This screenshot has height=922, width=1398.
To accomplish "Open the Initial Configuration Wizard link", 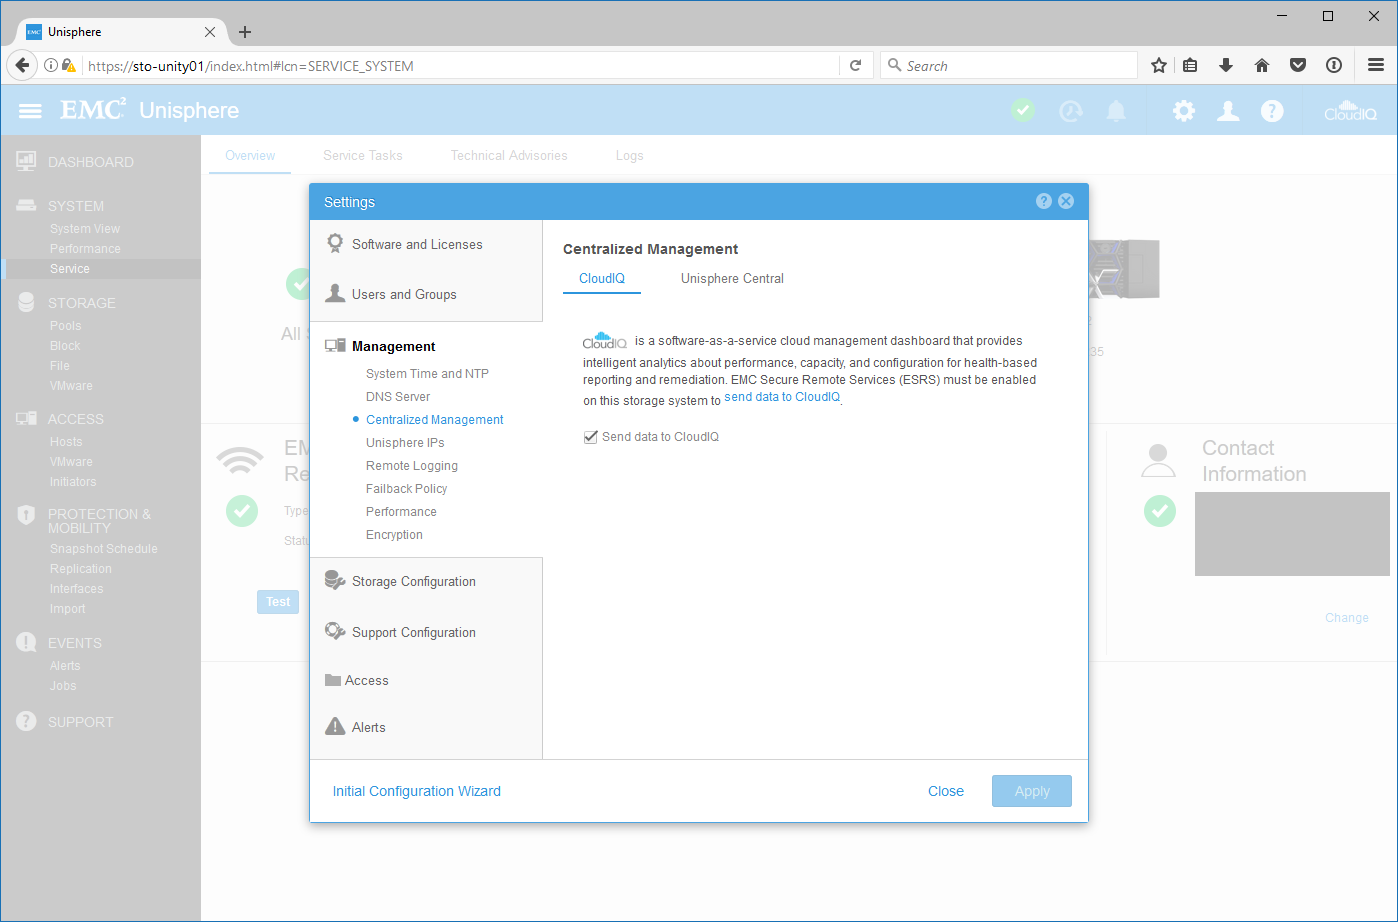I will 416,791.
